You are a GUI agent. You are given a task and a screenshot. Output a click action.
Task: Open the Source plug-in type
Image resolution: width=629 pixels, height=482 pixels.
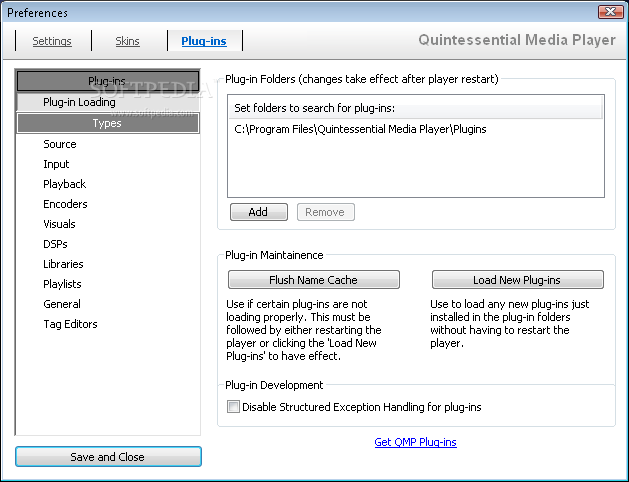tap(60, 144)
